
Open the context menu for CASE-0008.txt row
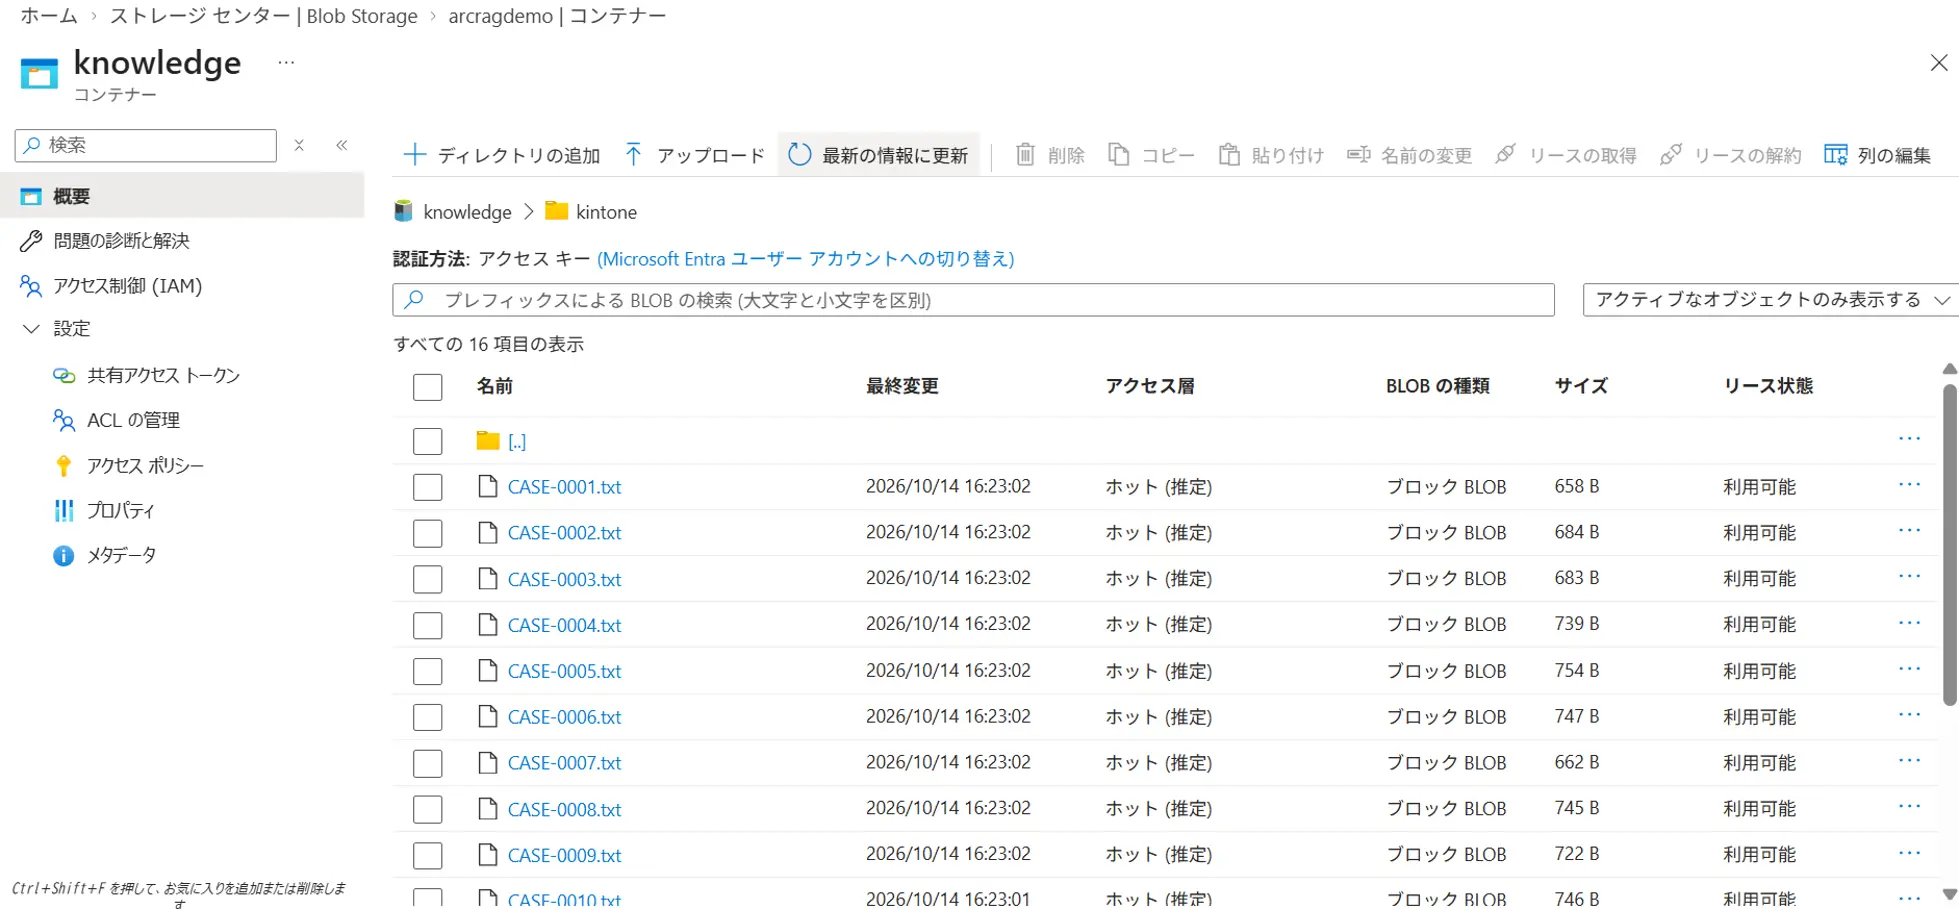pos(1909,807)
